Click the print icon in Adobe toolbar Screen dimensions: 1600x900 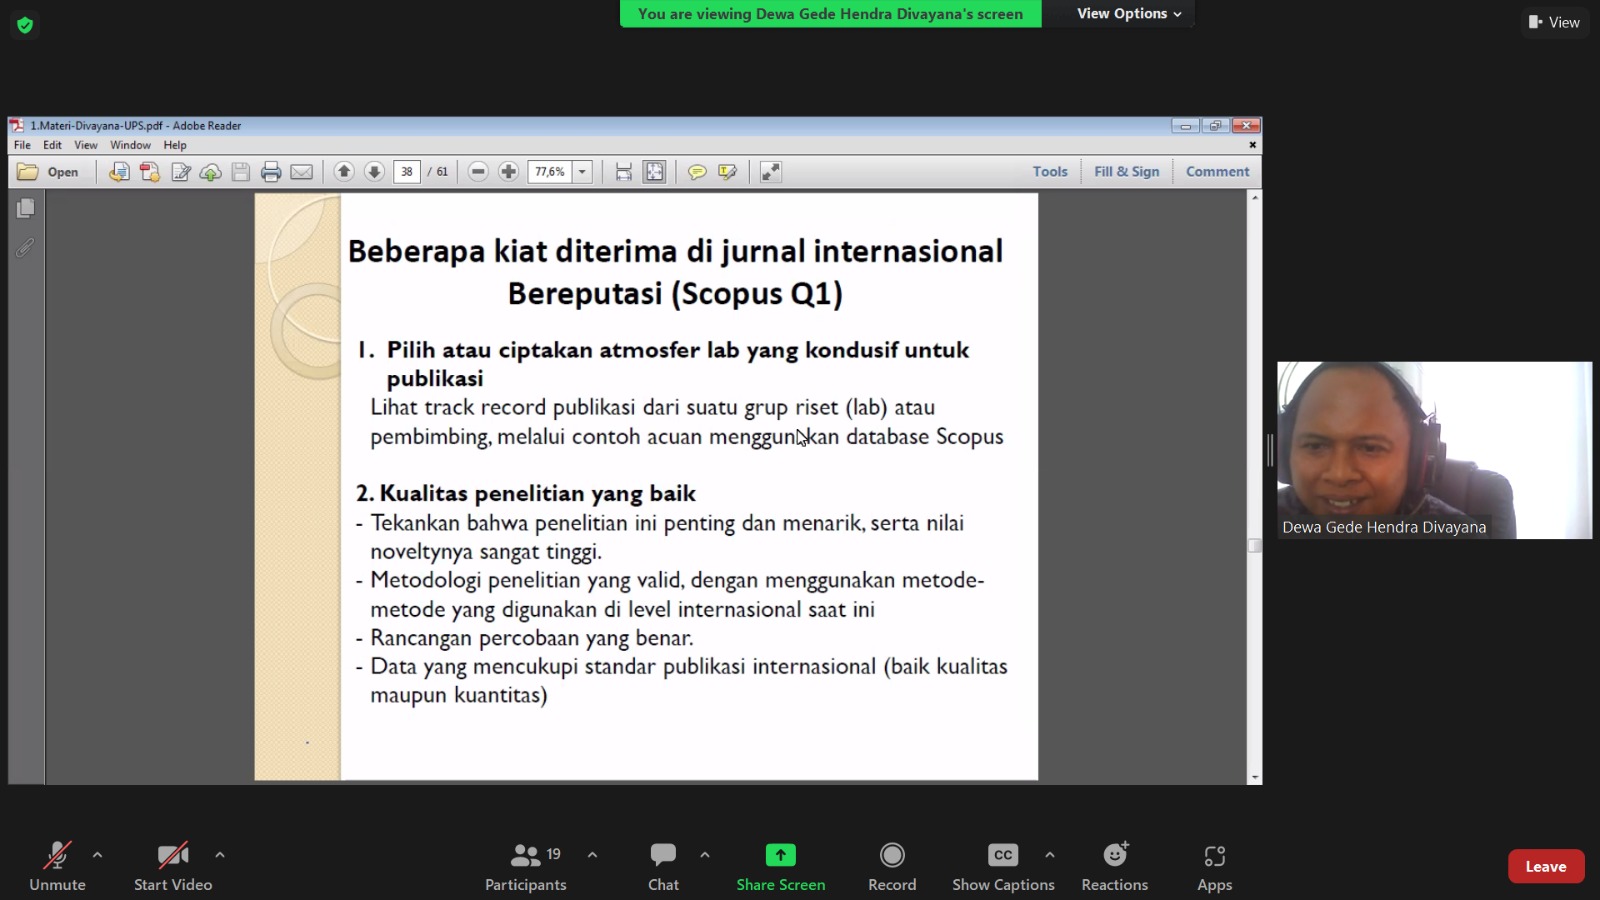coord(271,172)
